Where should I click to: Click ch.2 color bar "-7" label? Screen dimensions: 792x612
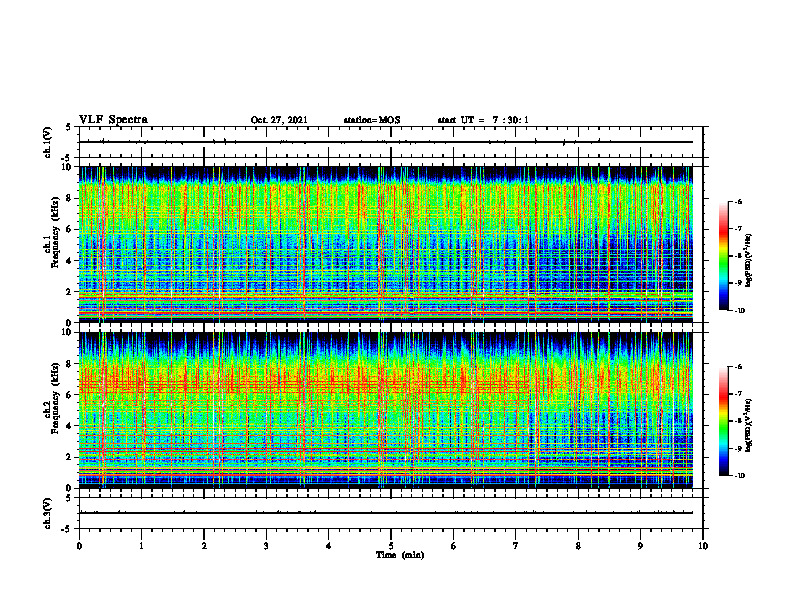click(x=738, y=394)
